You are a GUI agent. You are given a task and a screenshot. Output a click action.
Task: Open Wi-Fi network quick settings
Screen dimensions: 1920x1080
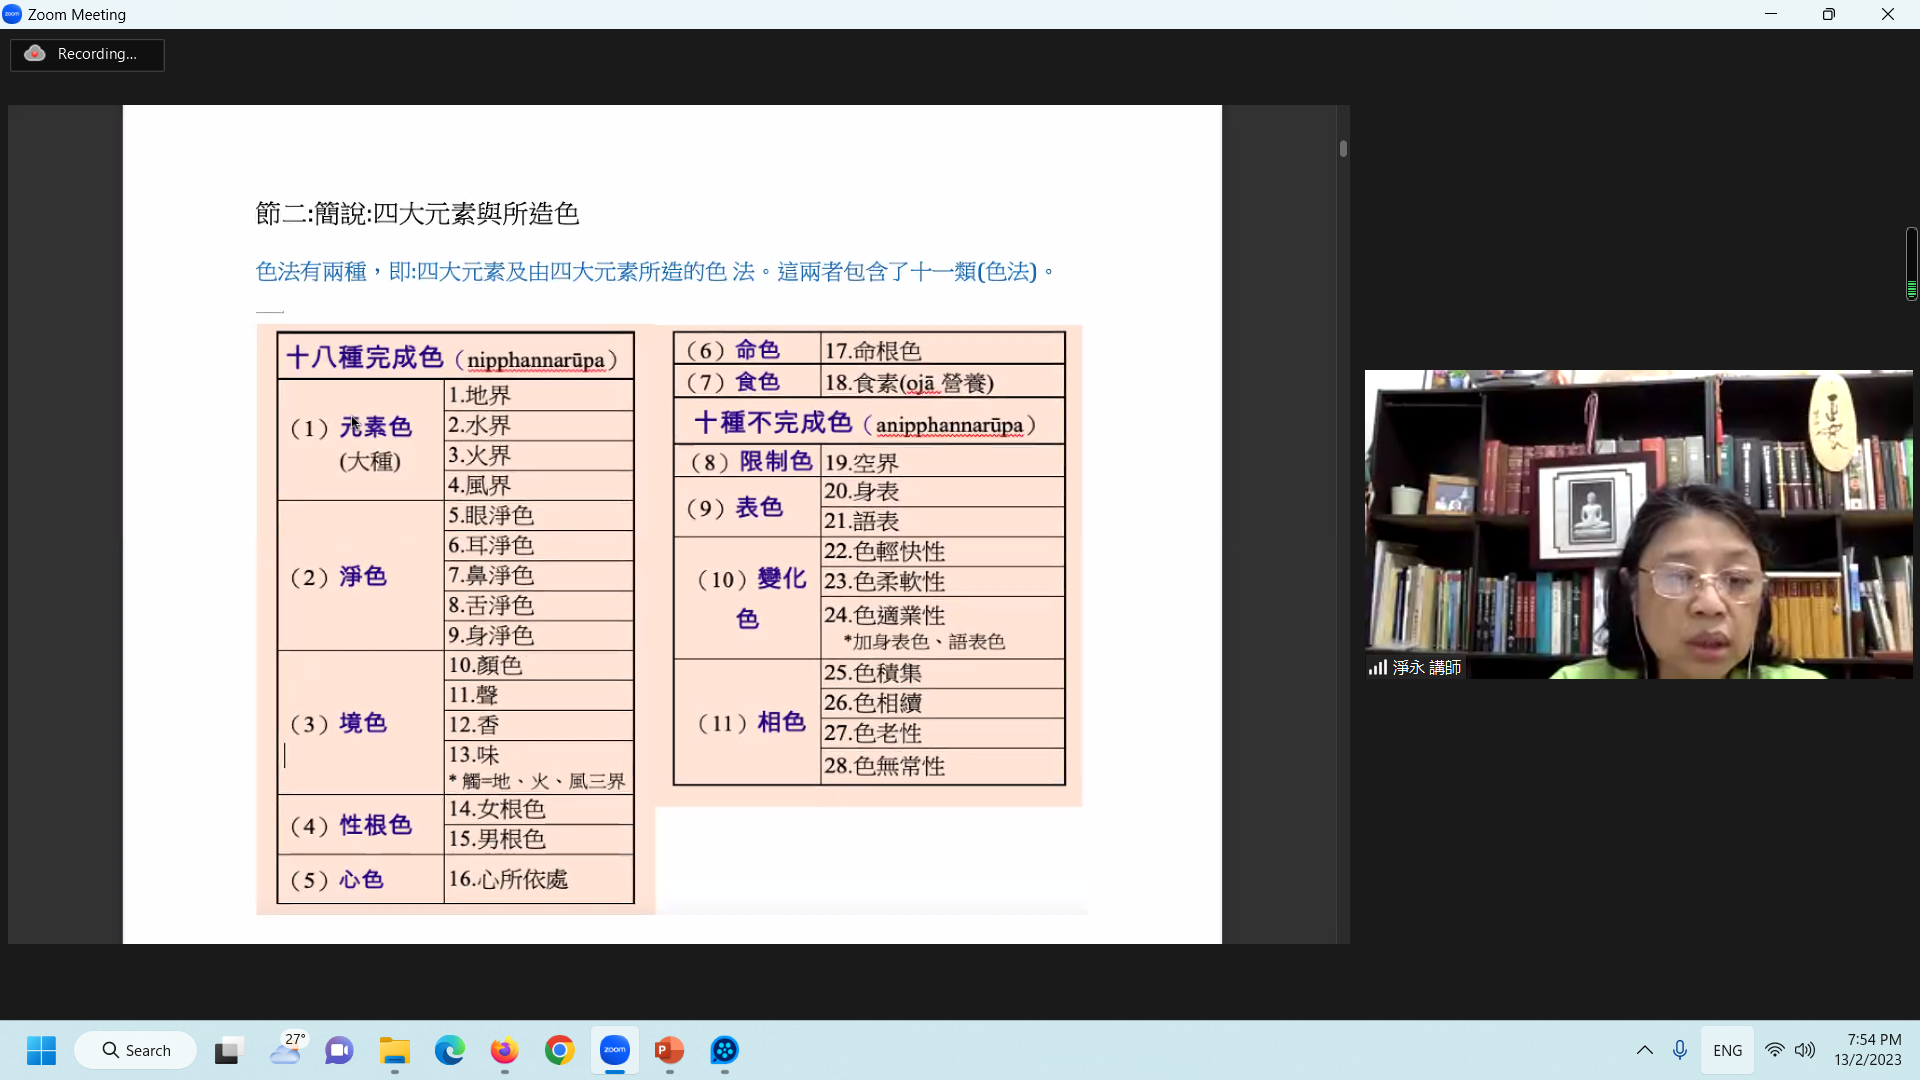pyautogui.click(x=1774, y=1050)
